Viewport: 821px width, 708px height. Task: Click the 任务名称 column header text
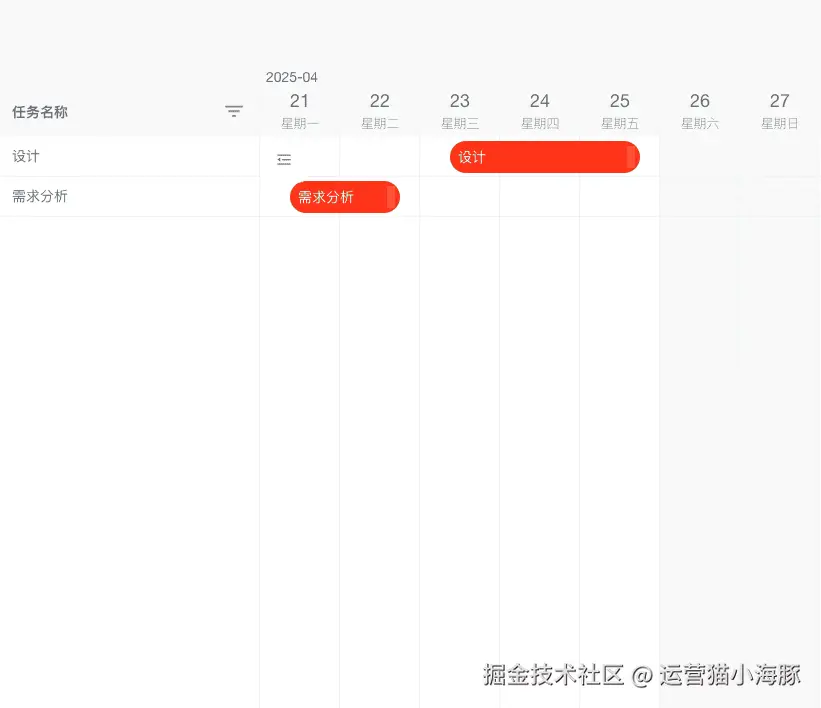[x=40, y=112]
